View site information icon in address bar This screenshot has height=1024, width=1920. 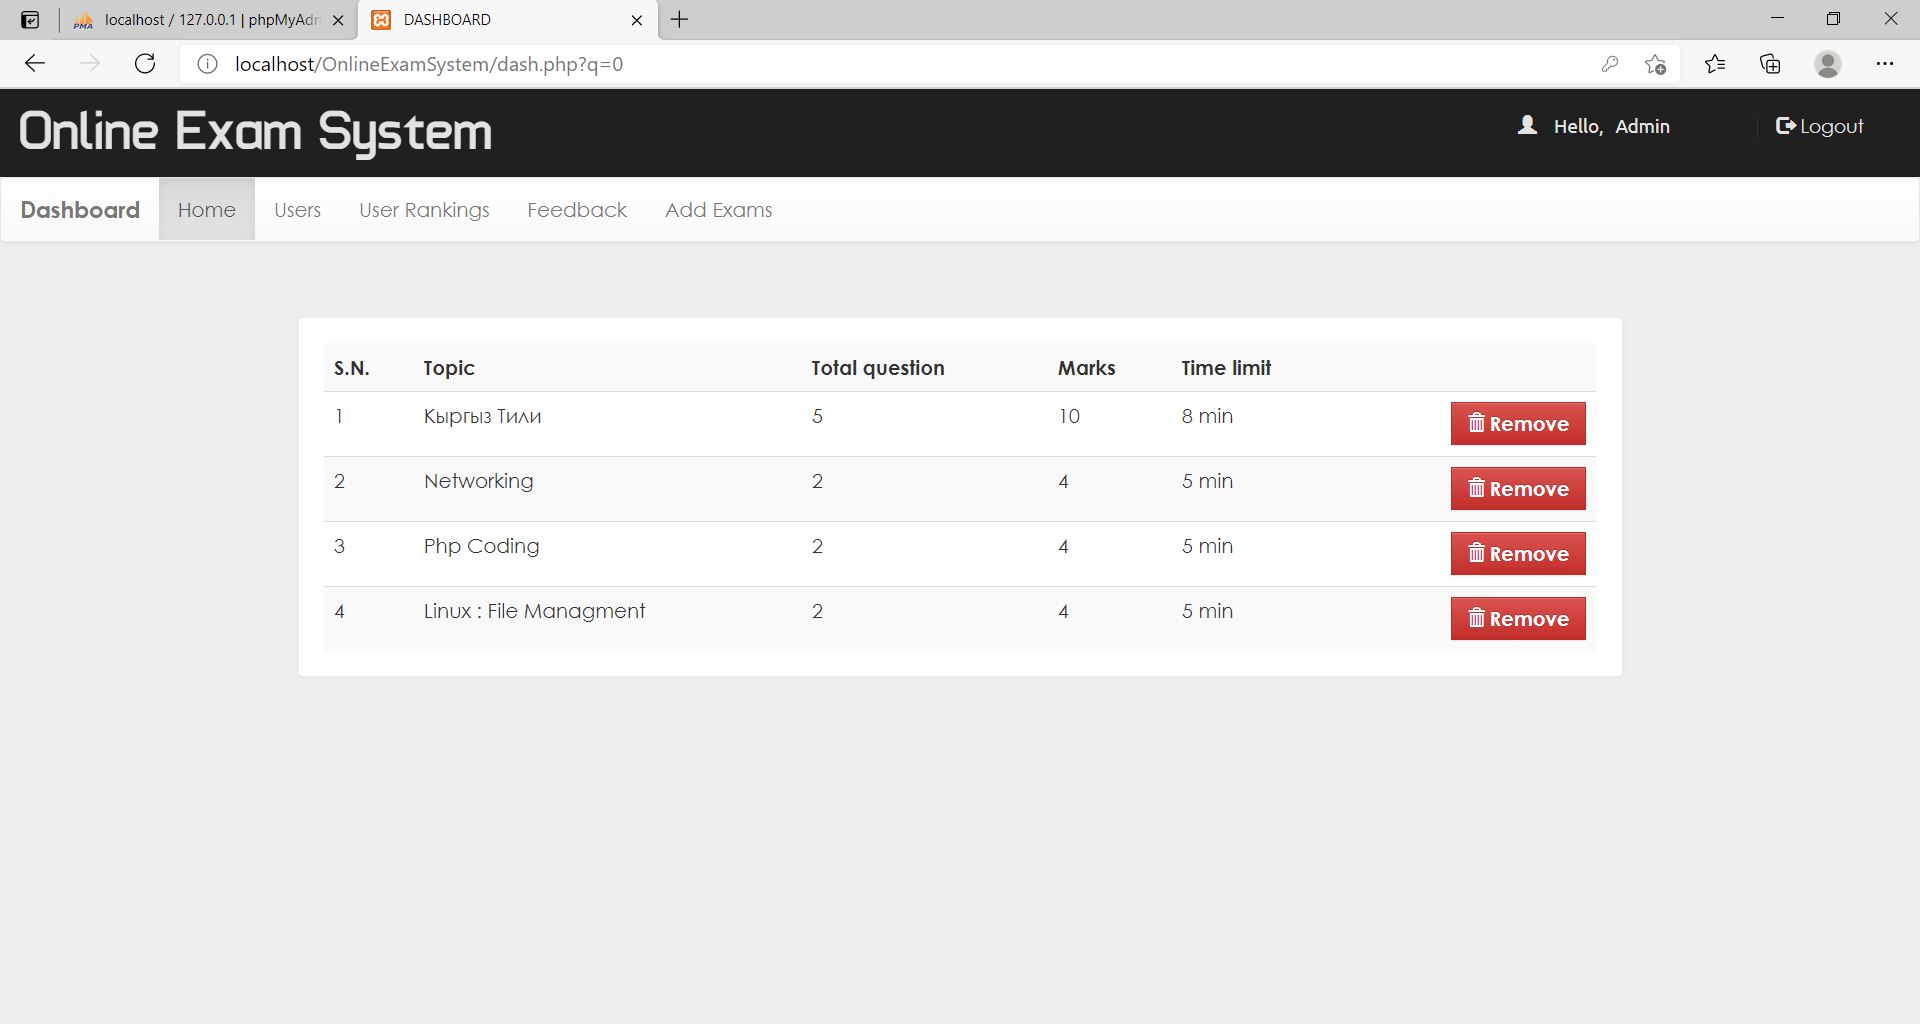click(207, 64)
